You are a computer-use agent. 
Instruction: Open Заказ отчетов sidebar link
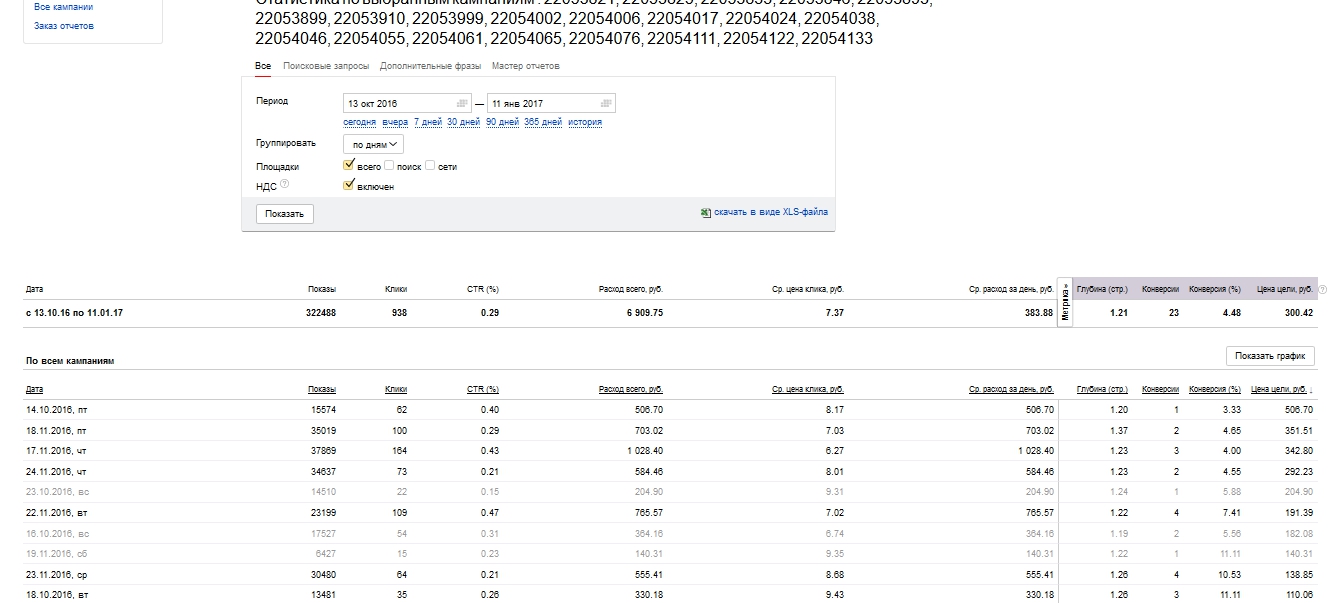click(64, 26)
